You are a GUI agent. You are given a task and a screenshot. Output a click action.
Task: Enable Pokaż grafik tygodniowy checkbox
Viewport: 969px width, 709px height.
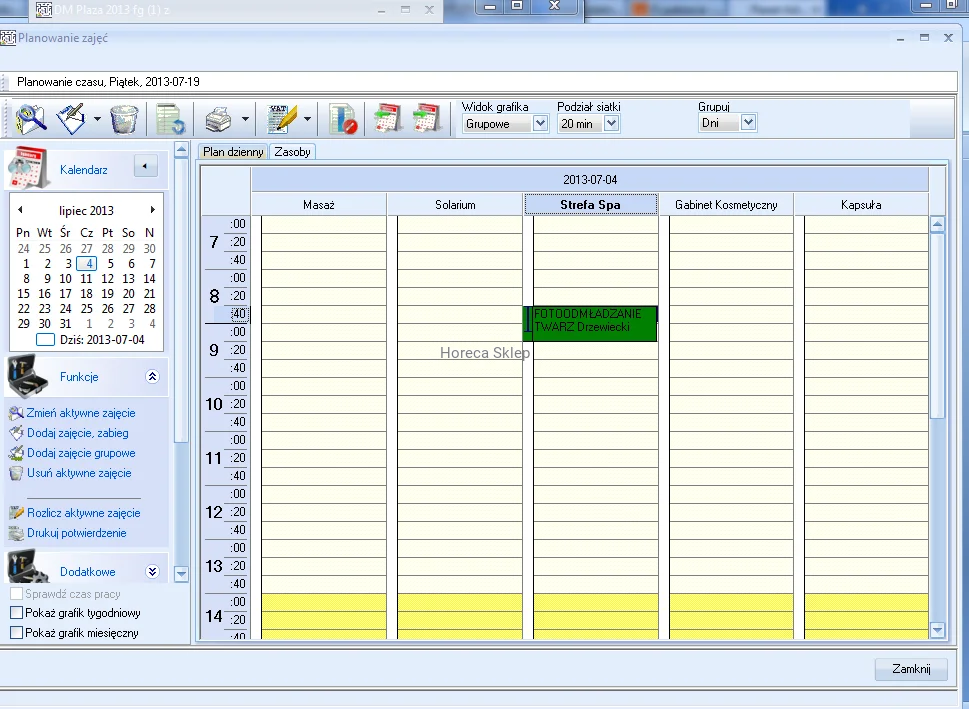[x=16, y=613]
